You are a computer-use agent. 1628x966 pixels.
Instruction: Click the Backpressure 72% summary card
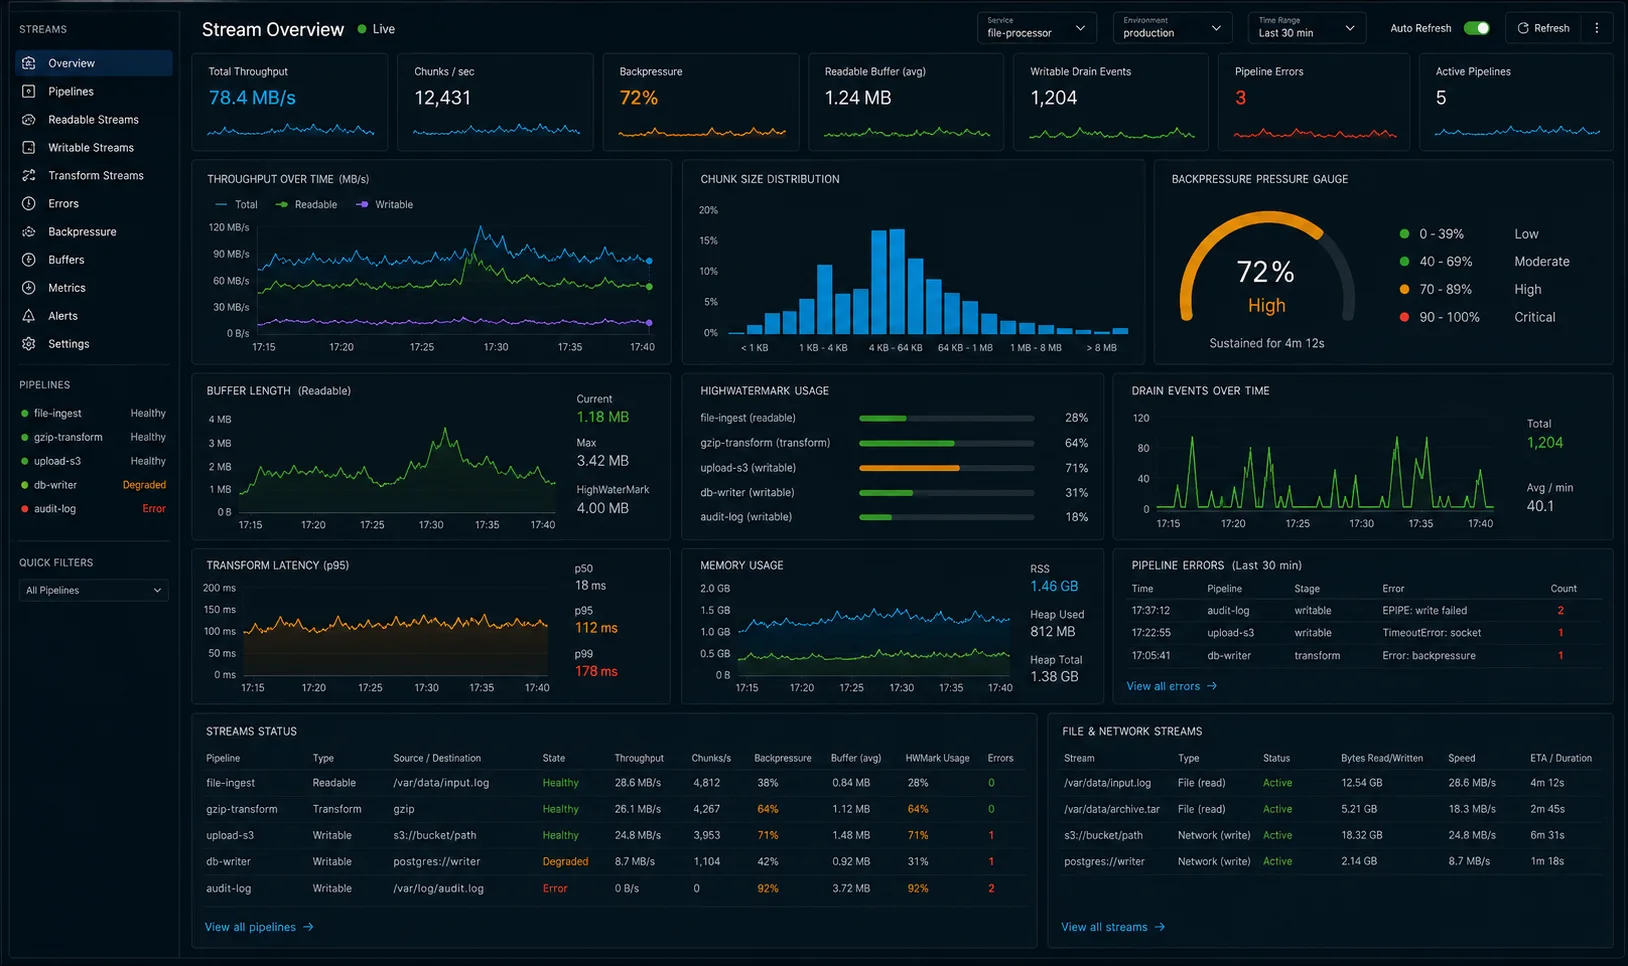click(x=701, y=102)
